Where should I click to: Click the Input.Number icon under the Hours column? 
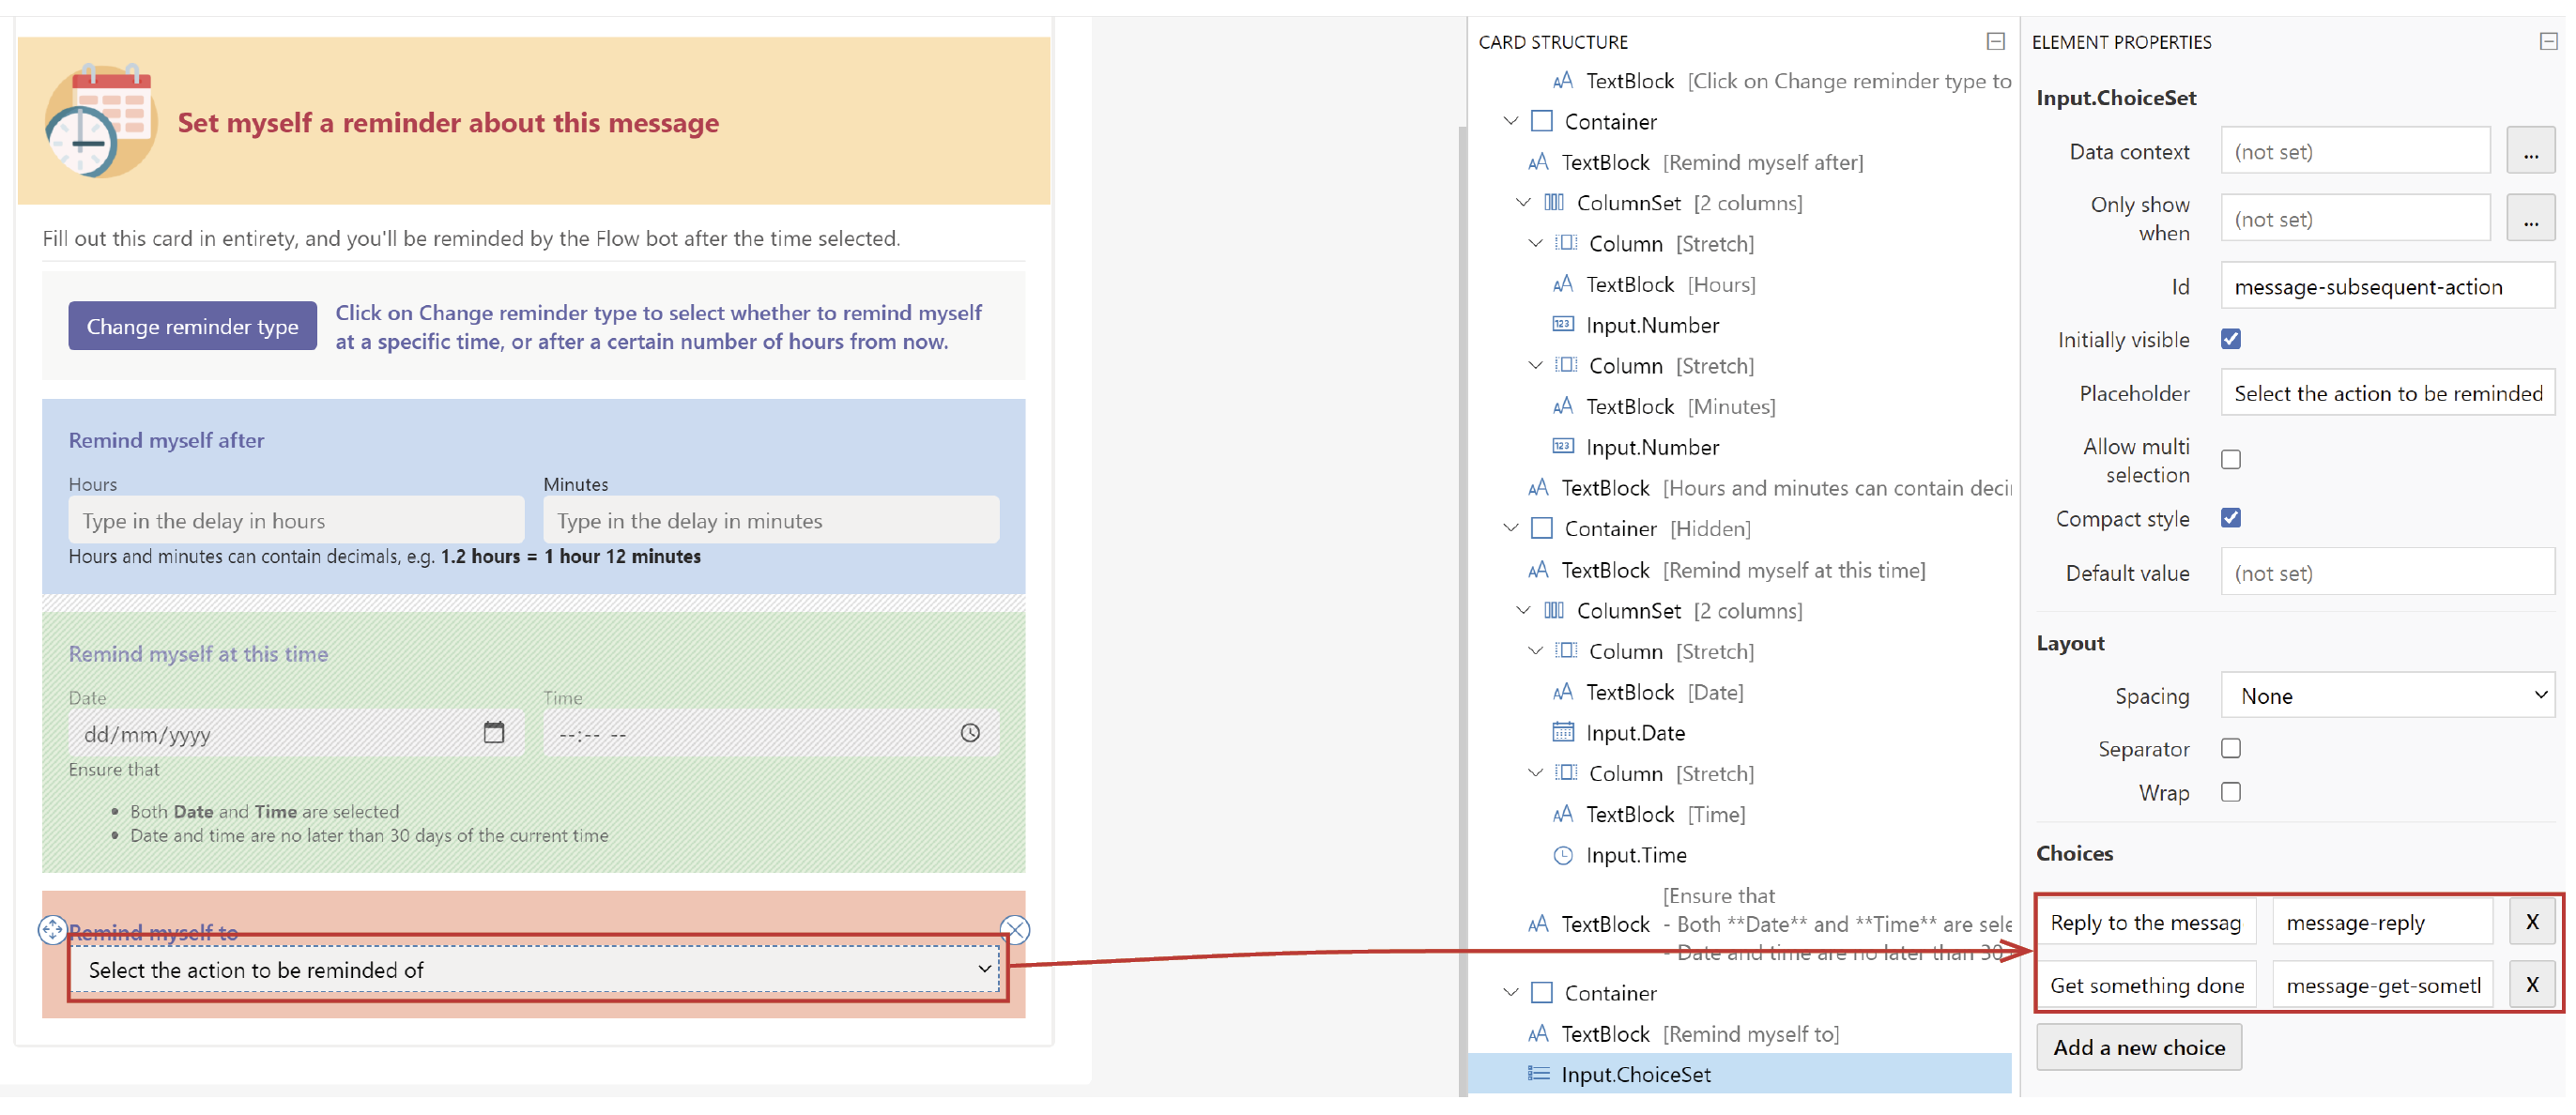pos(1566,324)
